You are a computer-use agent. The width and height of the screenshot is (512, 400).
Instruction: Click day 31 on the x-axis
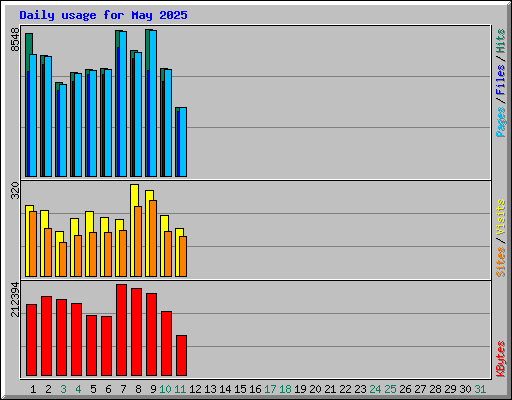480,389
